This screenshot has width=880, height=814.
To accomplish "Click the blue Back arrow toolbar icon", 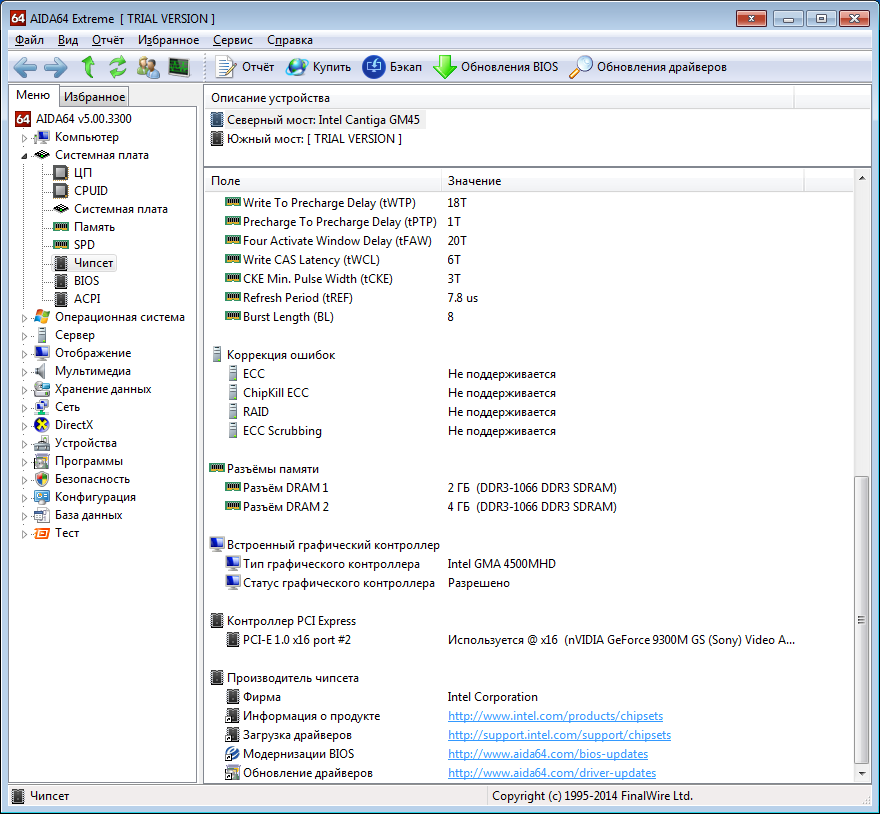I will click(25, 67).
